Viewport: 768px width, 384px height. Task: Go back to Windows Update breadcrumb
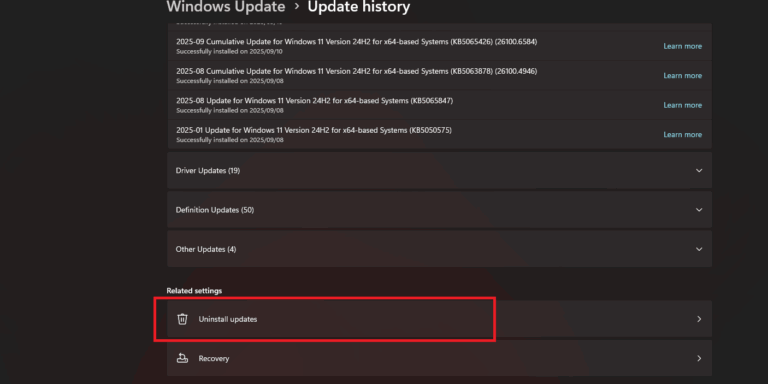(226, 7)
